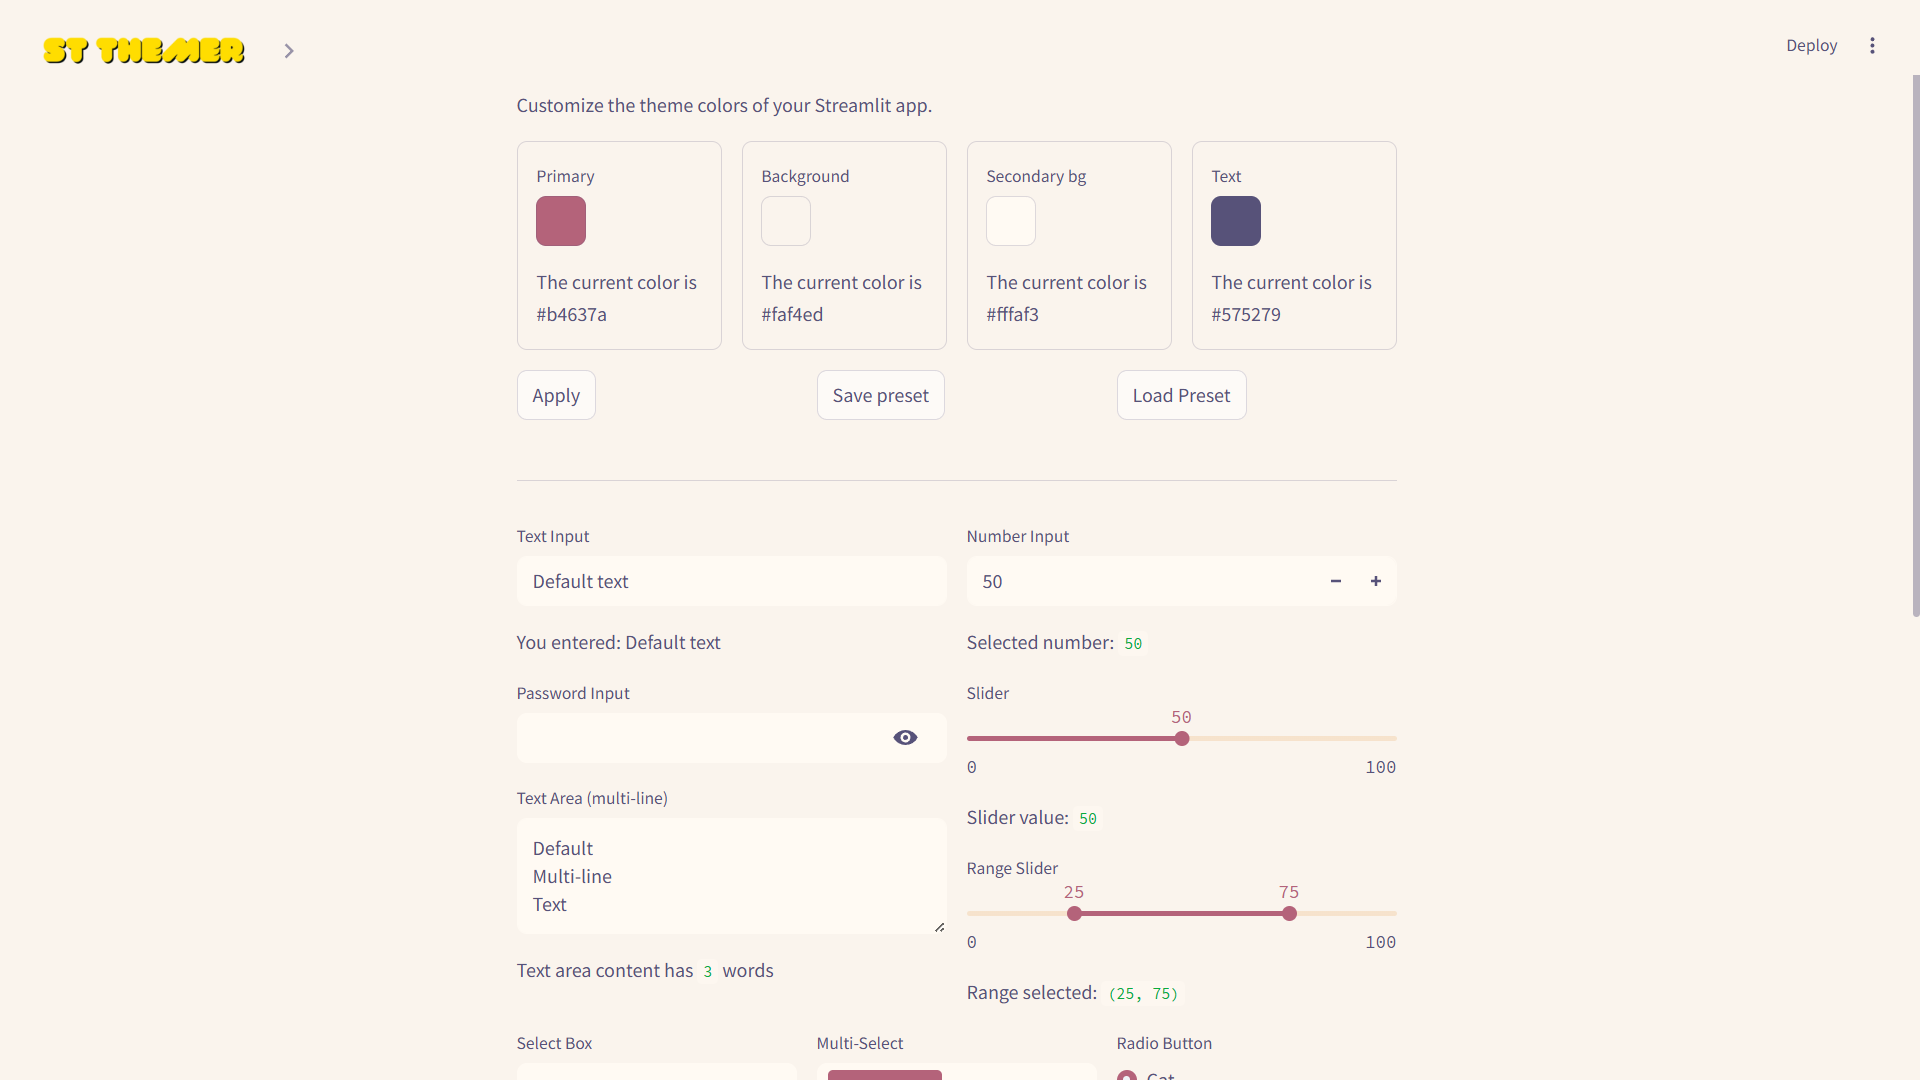Open the three-dot main menu

click(x=1872, y=46)
